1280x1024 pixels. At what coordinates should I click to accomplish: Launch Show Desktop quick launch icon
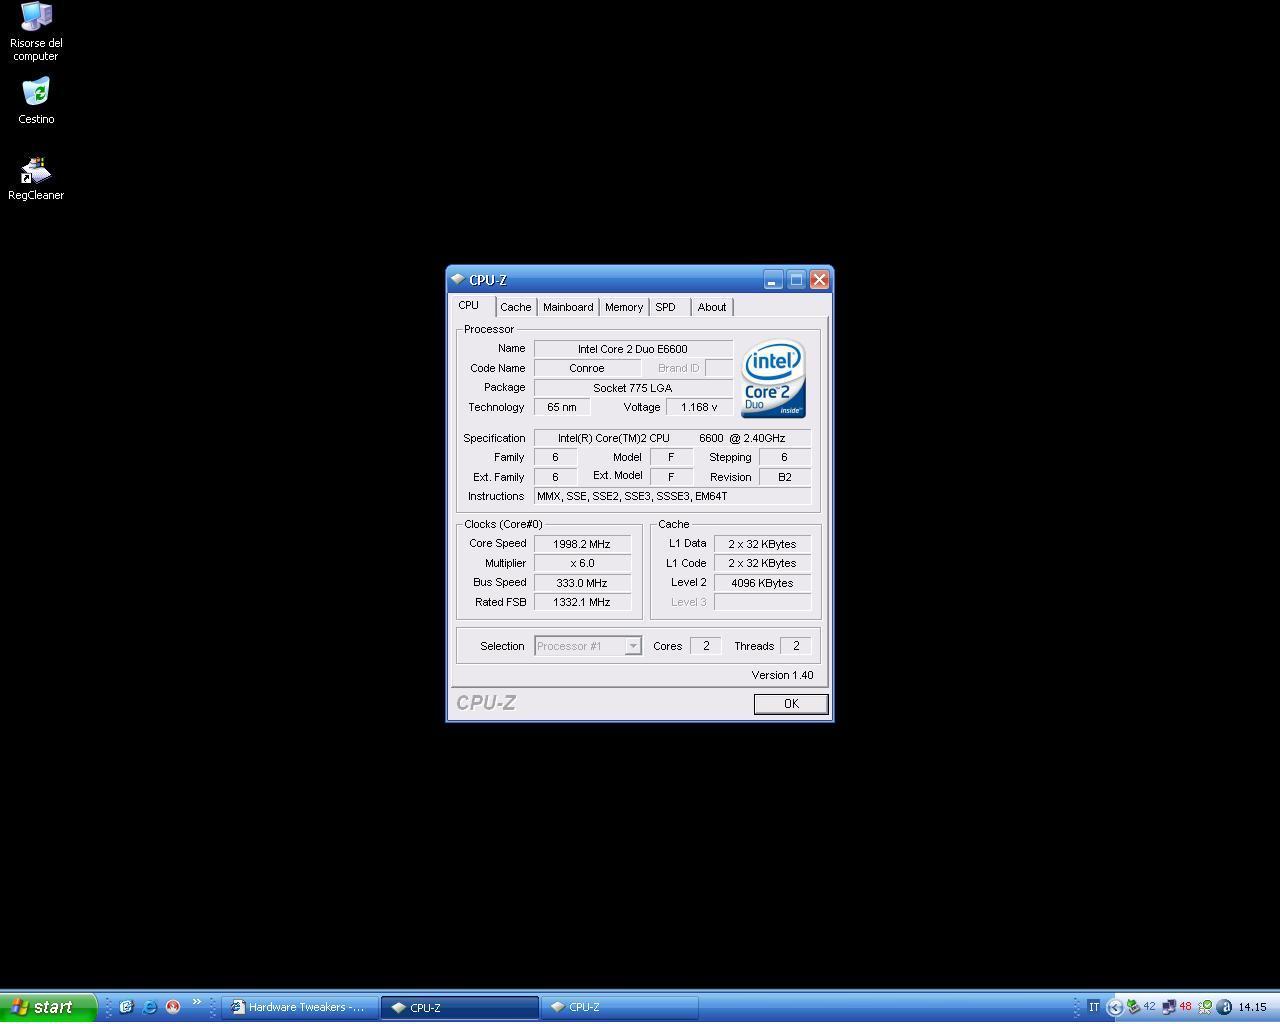tap(126, 1007)
